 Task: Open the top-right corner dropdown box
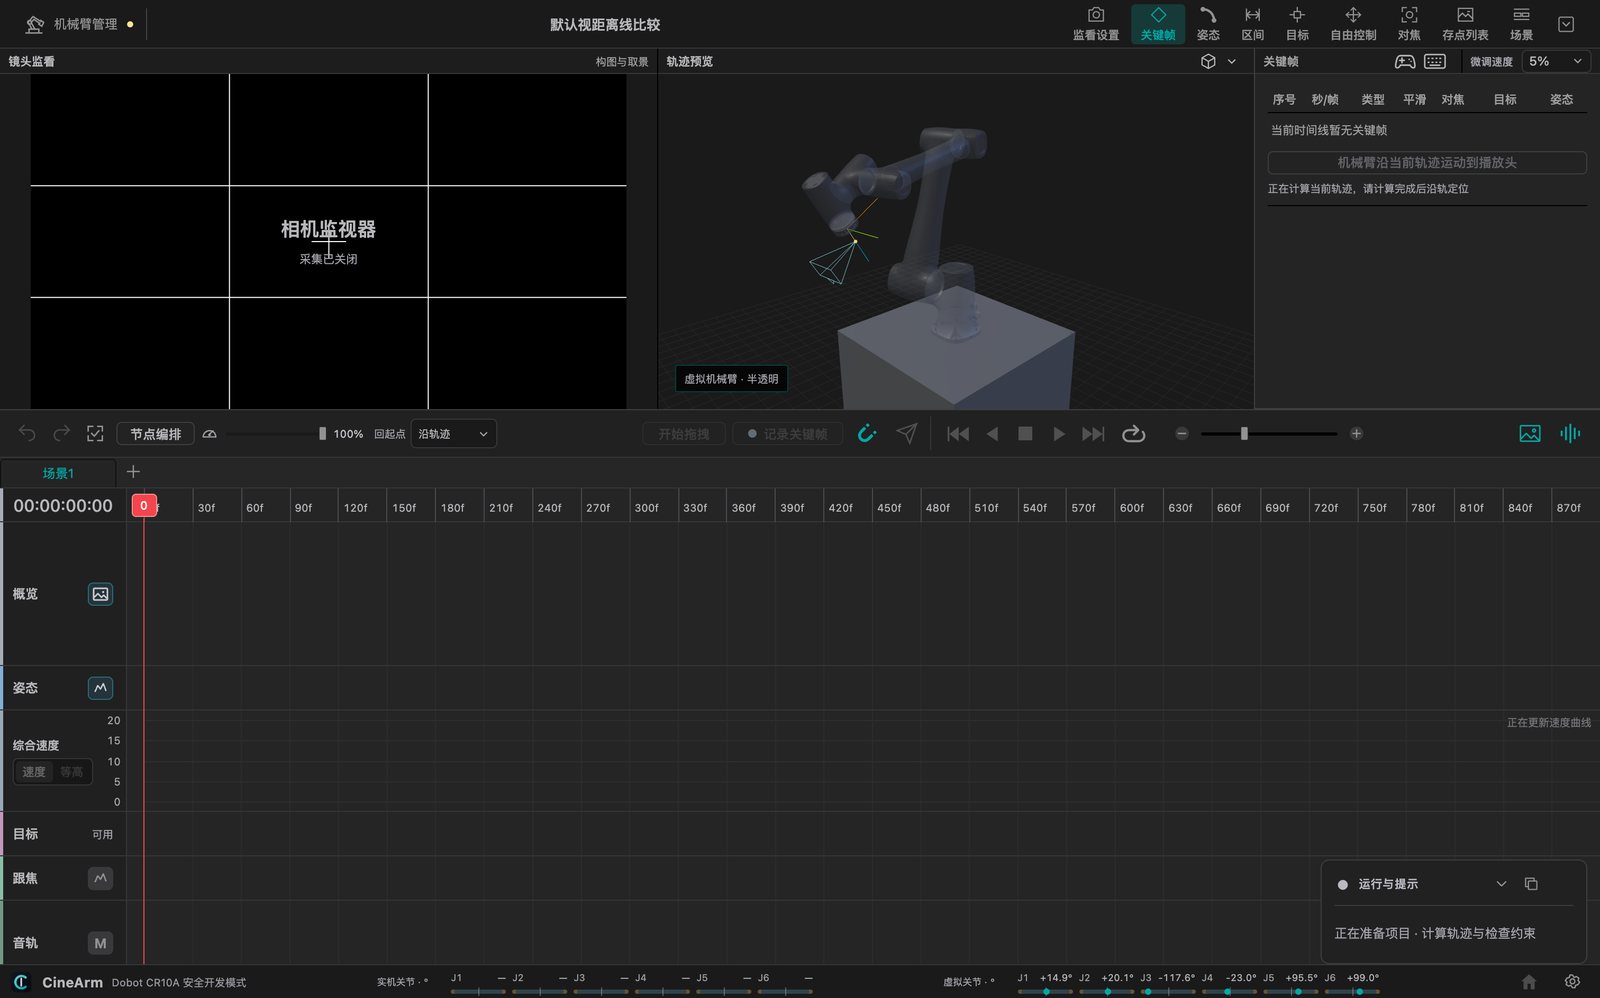click(1566, 24)
